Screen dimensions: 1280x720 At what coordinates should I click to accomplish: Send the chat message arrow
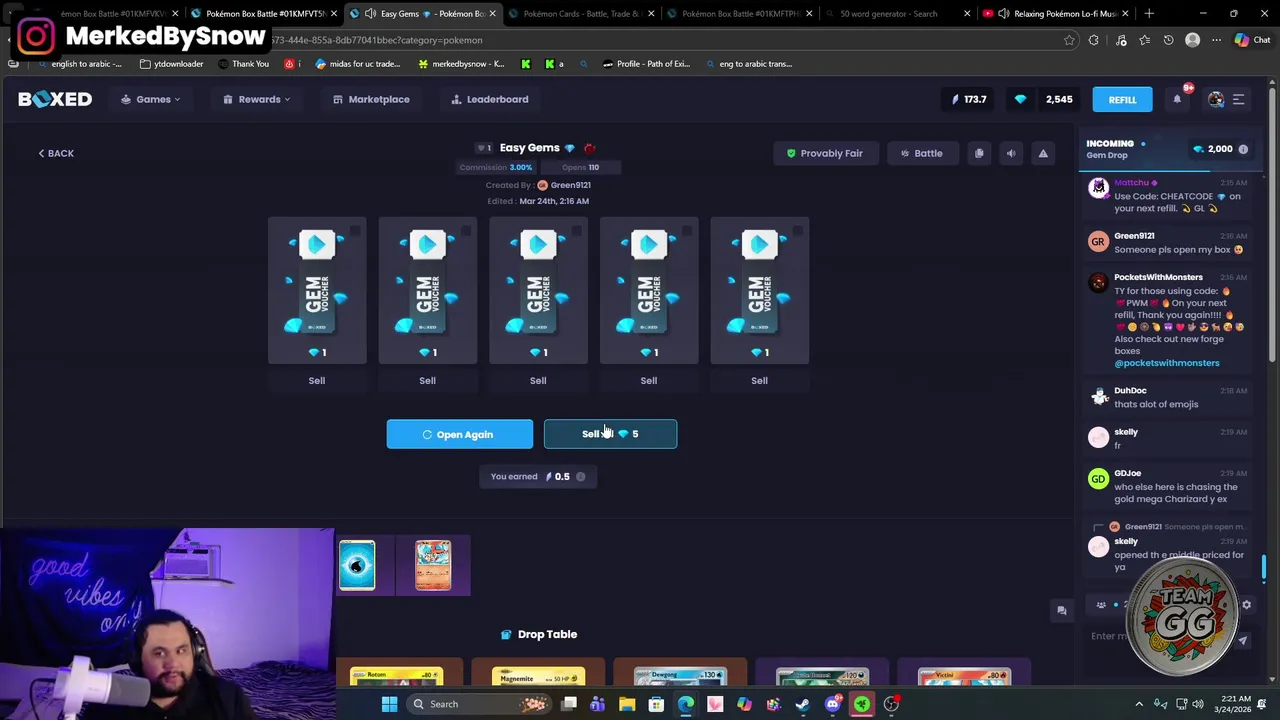(x=1243, y=640)
